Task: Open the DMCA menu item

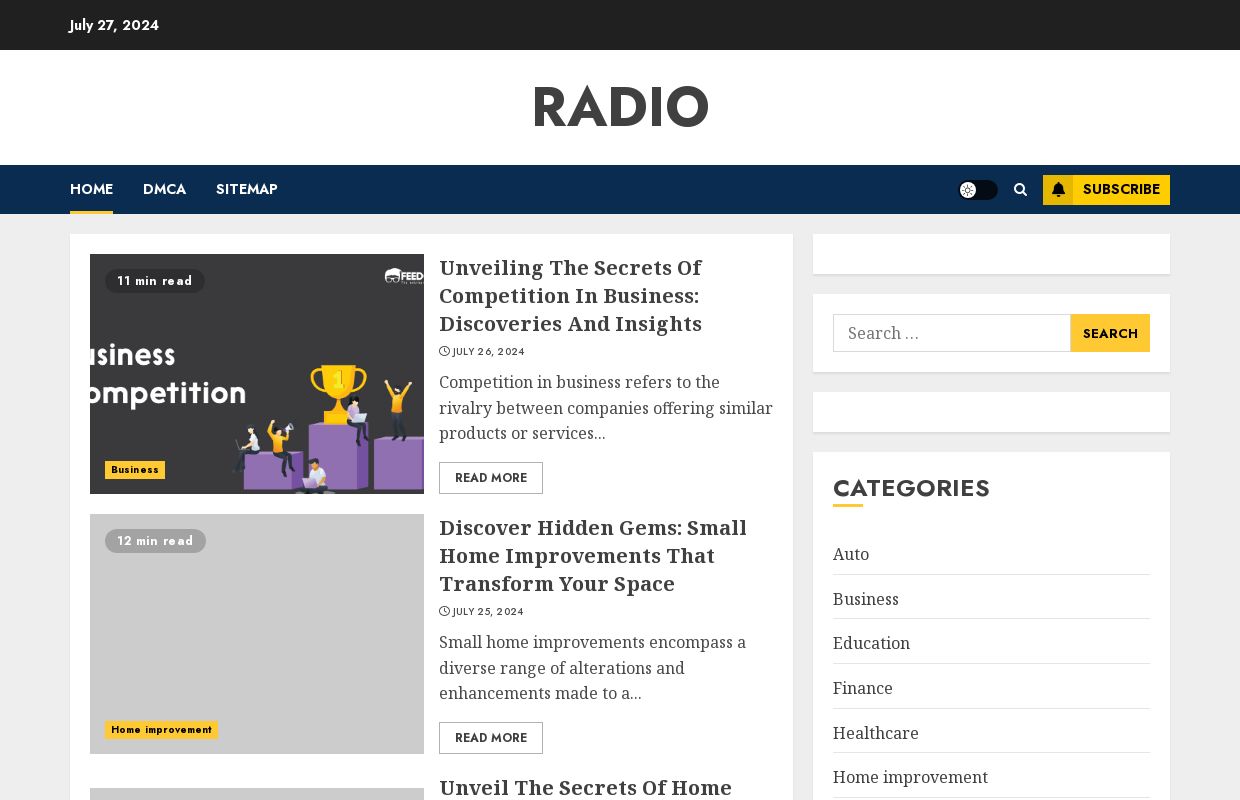Action: pos(164,189)
